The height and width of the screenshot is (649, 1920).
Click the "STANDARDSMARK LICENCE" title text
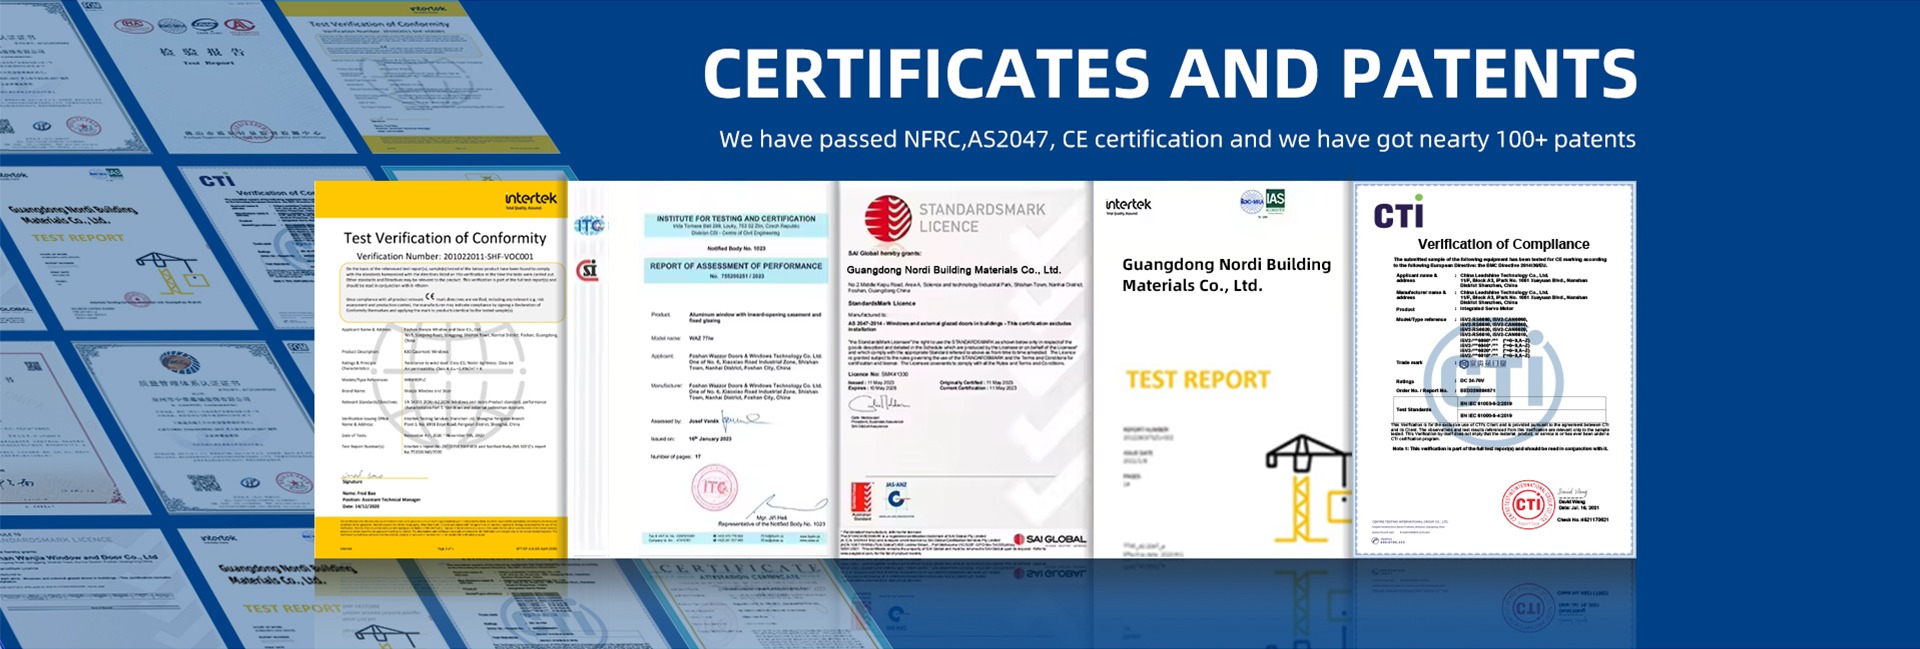[982, 218]
